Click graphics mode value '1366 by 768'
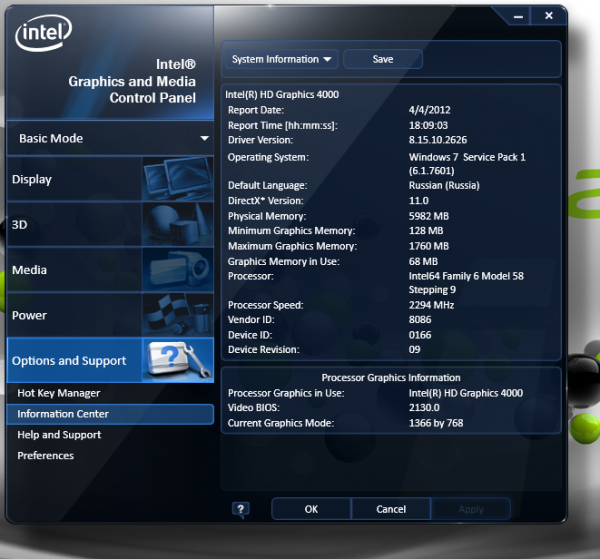 point(436,423)
